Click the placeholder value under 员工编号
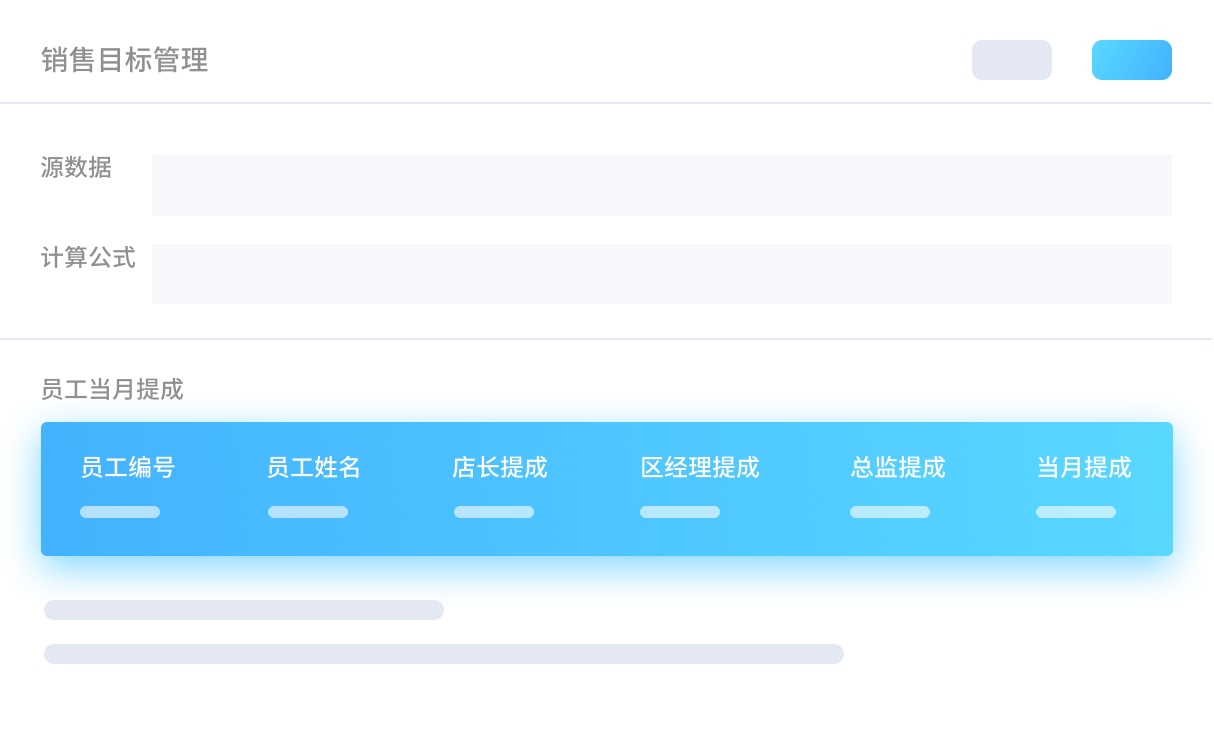 pyautogui.click(x=120, y=512)
